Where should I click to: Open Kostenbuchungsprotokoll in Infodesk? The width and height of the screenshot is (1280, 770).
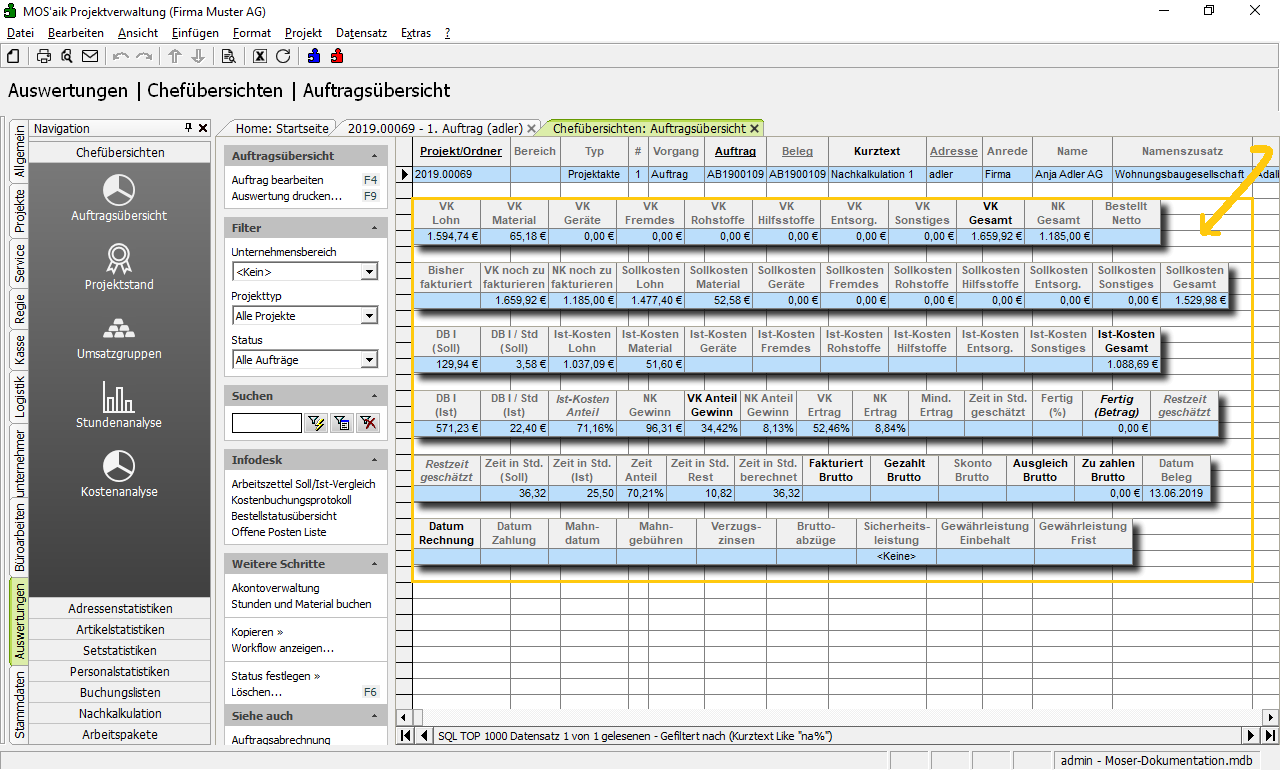[x=291, y=500]
